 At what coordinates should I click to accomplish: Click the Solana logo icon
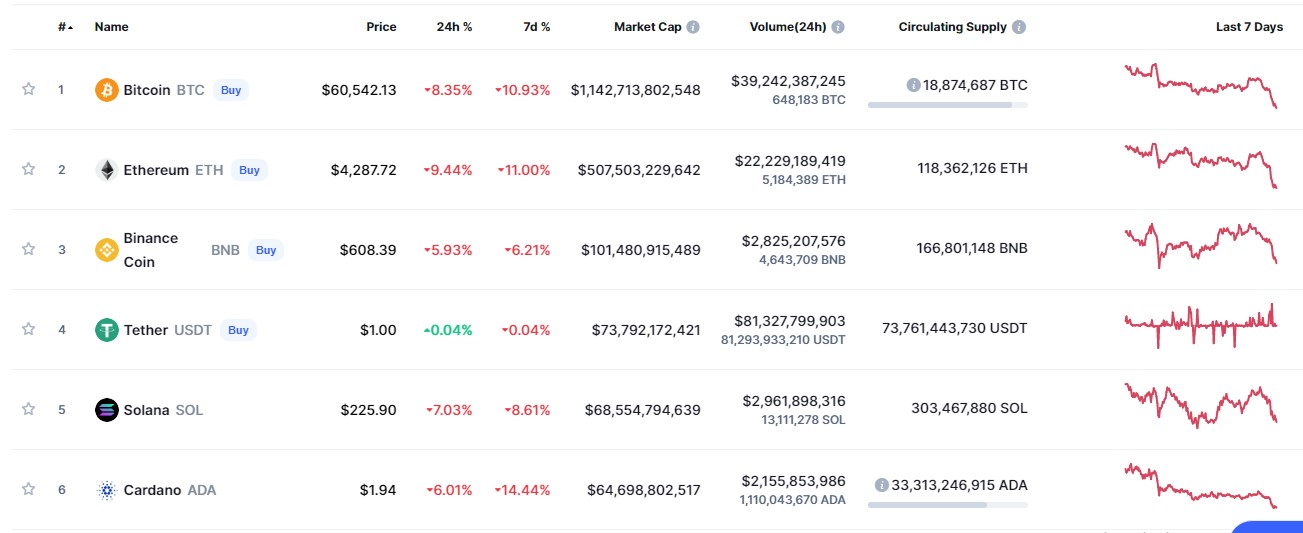(x=106, y=410)
